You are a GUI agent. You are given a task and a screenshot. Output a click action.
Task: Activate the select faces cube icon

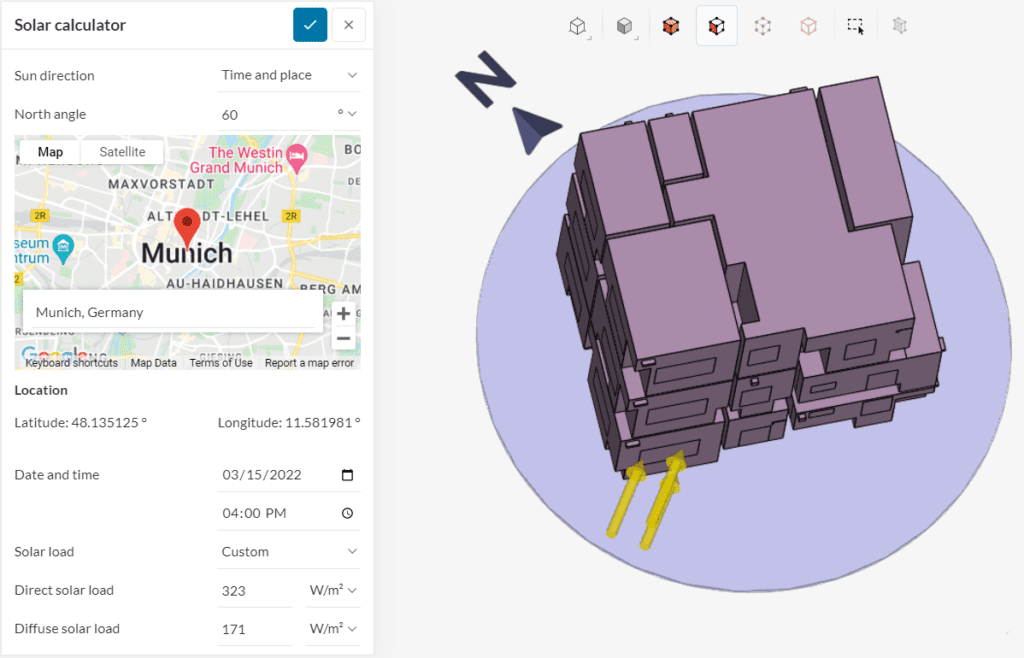tap(716, 27)
